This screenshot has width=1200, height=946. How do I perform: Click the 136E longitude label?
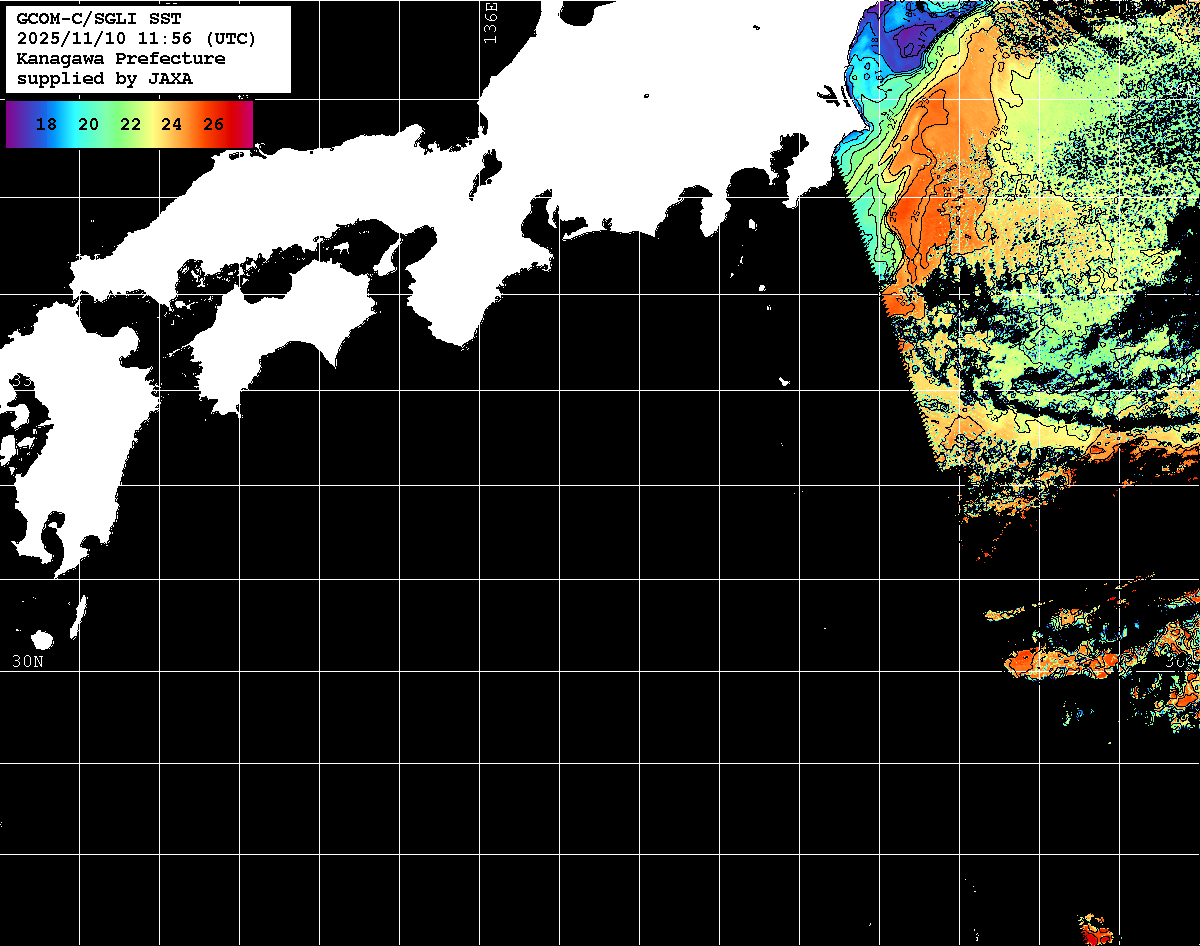tap(490, 20)
